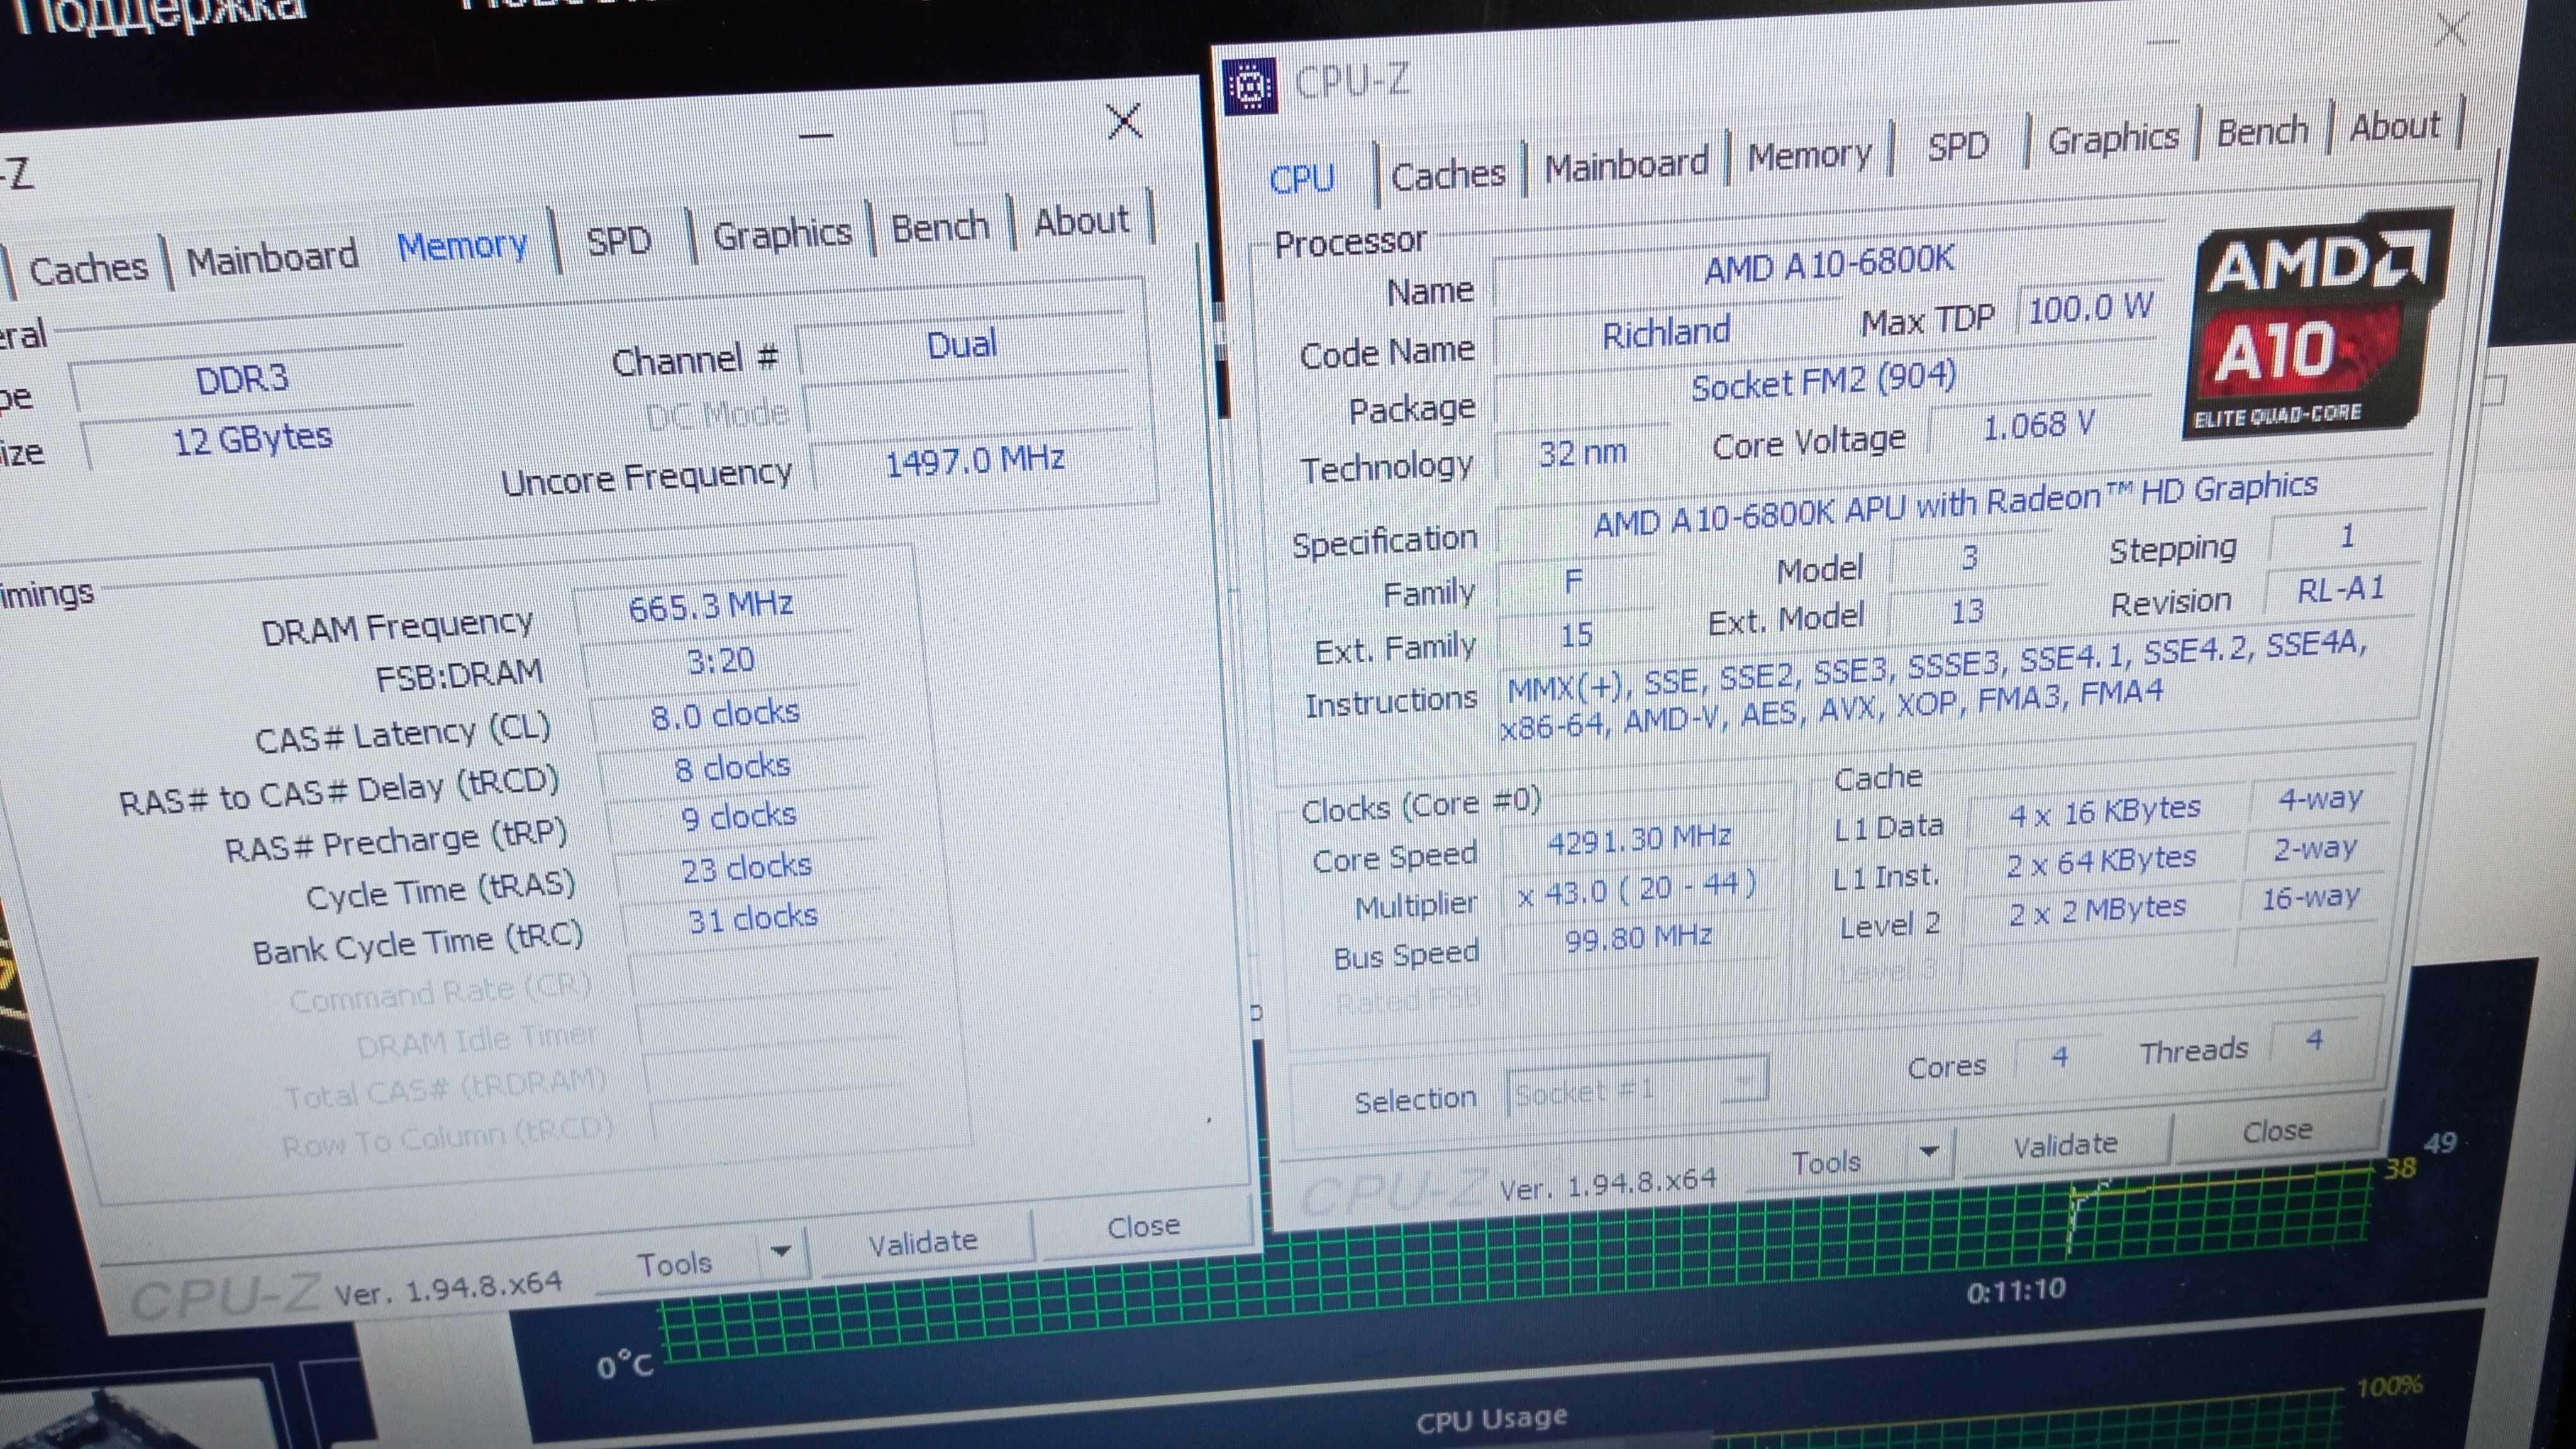Click processor name AMD A10-6800K field
This screenshot has width=2576, height=1449.
pos(1829,265)
